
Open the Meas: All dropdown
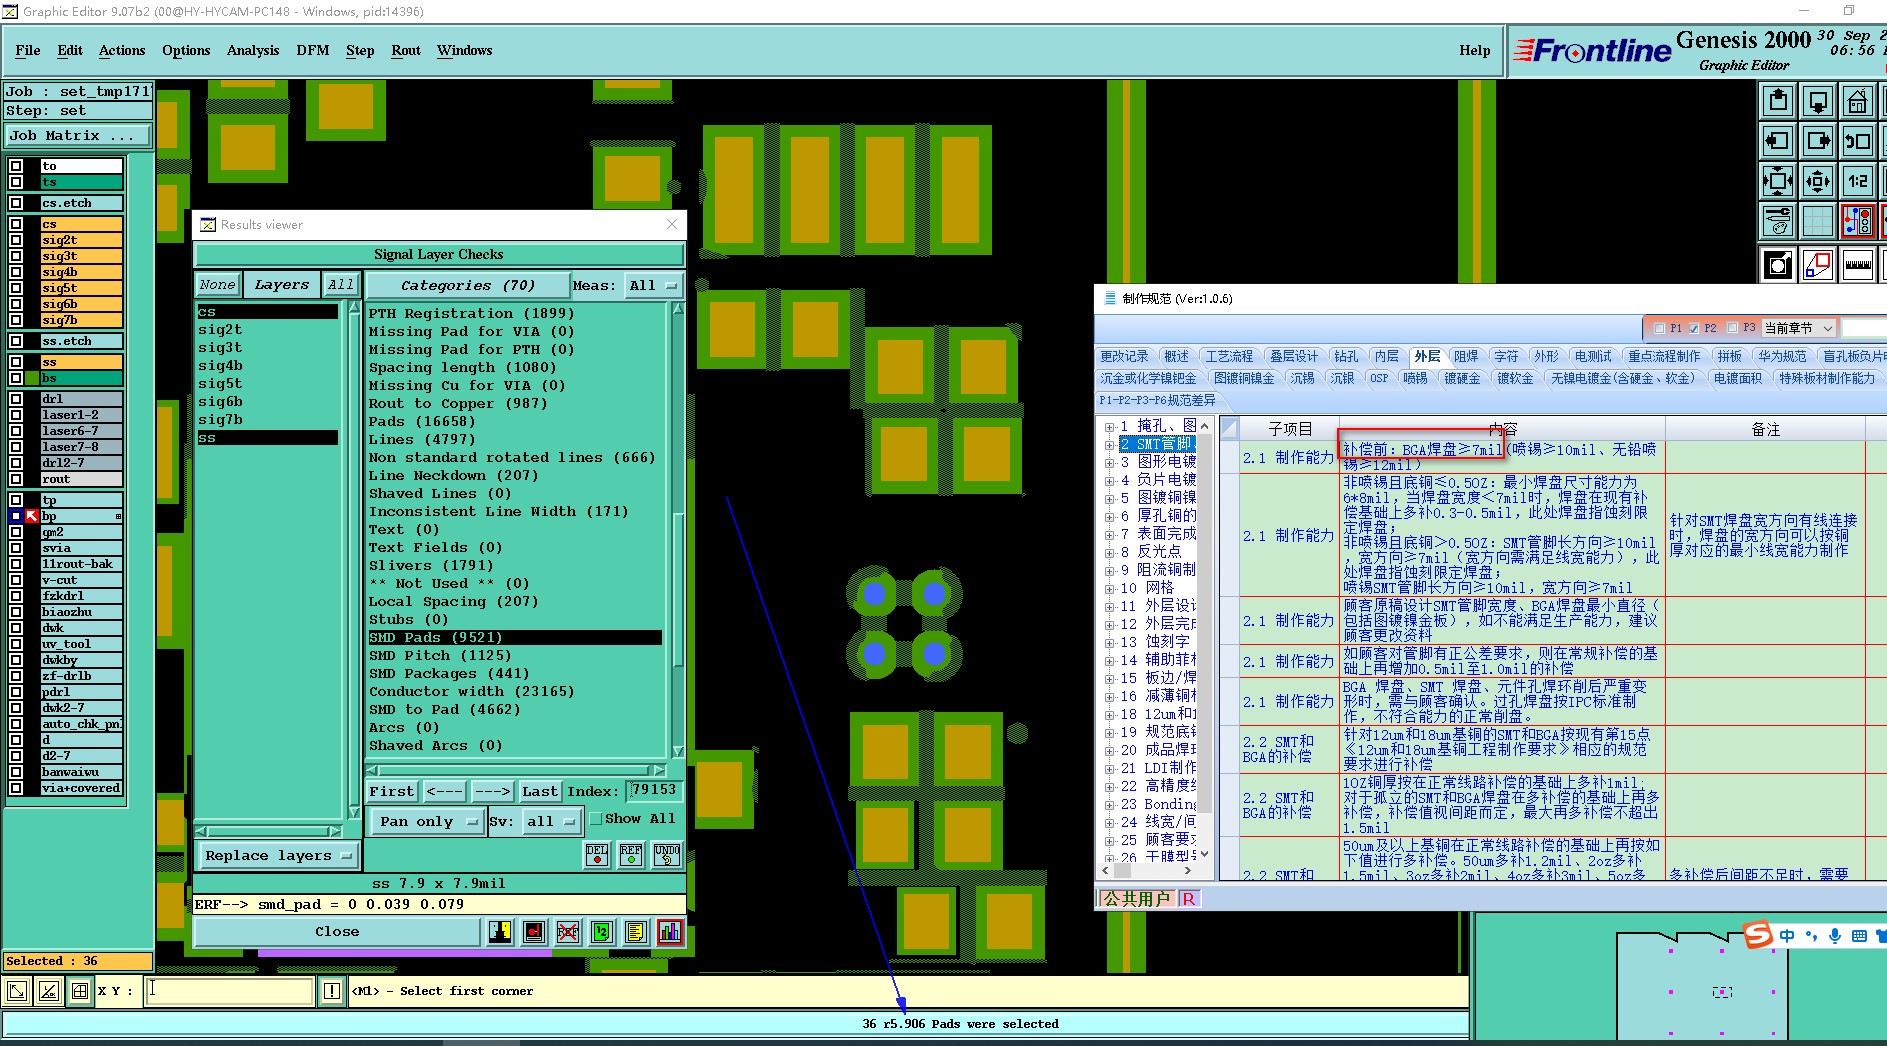coord(654,286)
